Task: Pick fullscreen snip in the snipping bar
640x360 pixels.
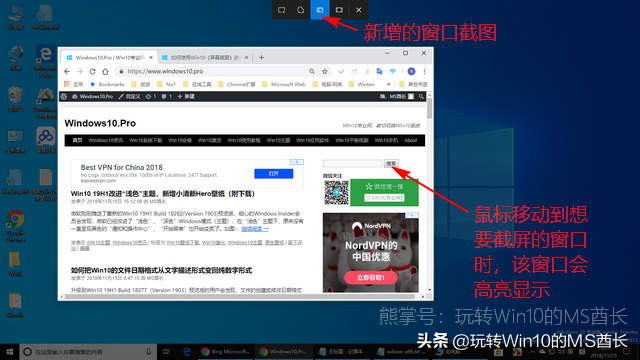Action: (339, 10)
